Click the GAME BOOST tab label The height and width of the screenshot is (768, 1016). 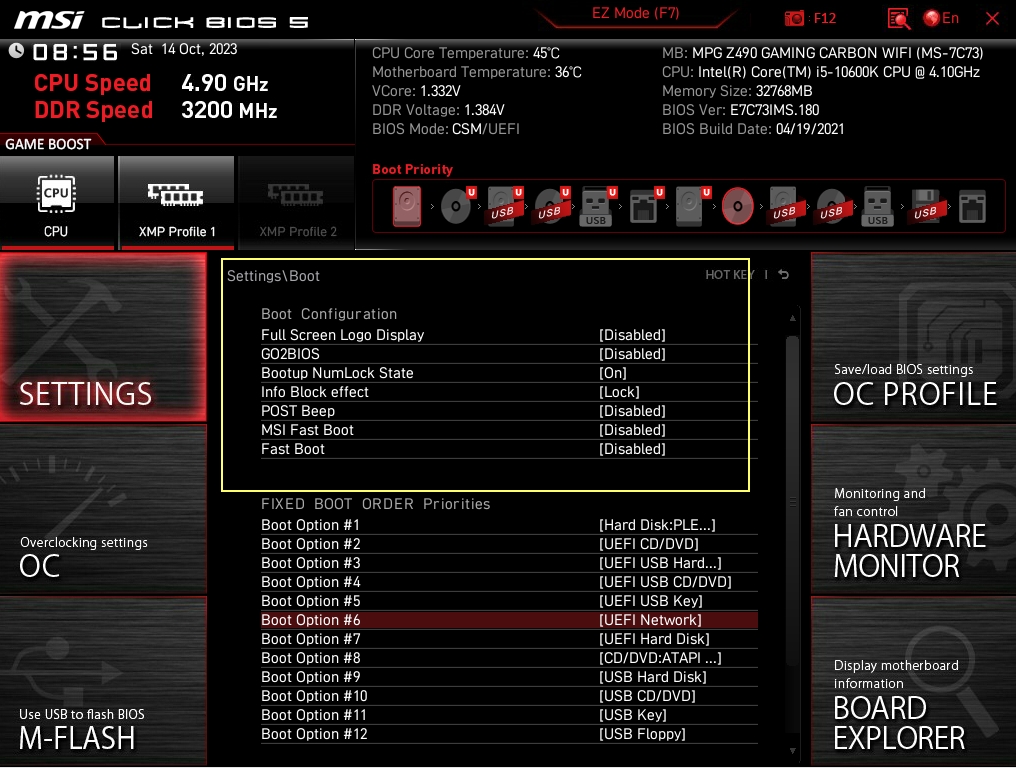click(x=49, y=144)
